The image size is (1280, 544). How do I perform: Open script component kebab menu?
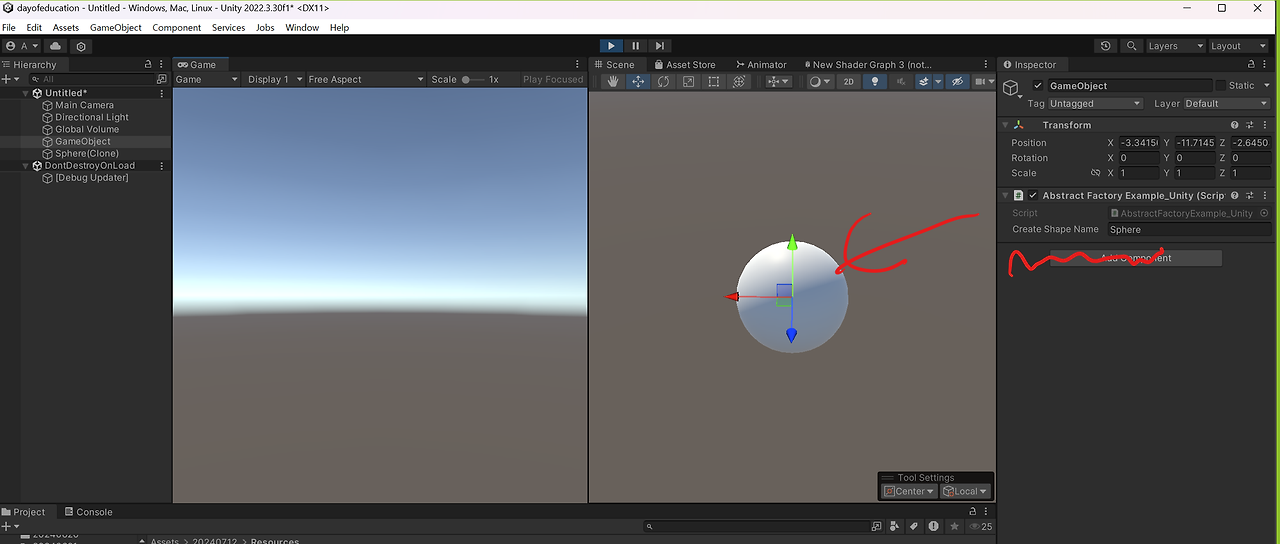tap(1265, 196)
